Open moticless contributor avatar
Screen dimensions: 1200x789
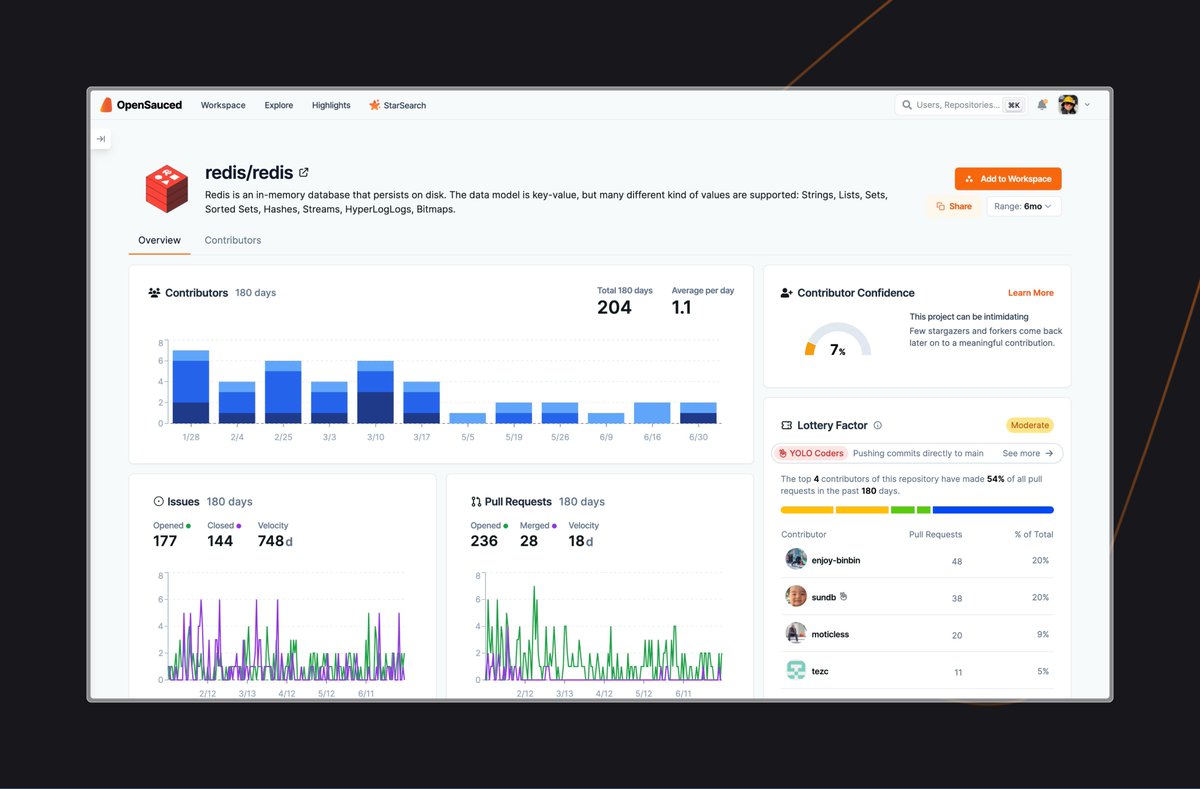796,633
